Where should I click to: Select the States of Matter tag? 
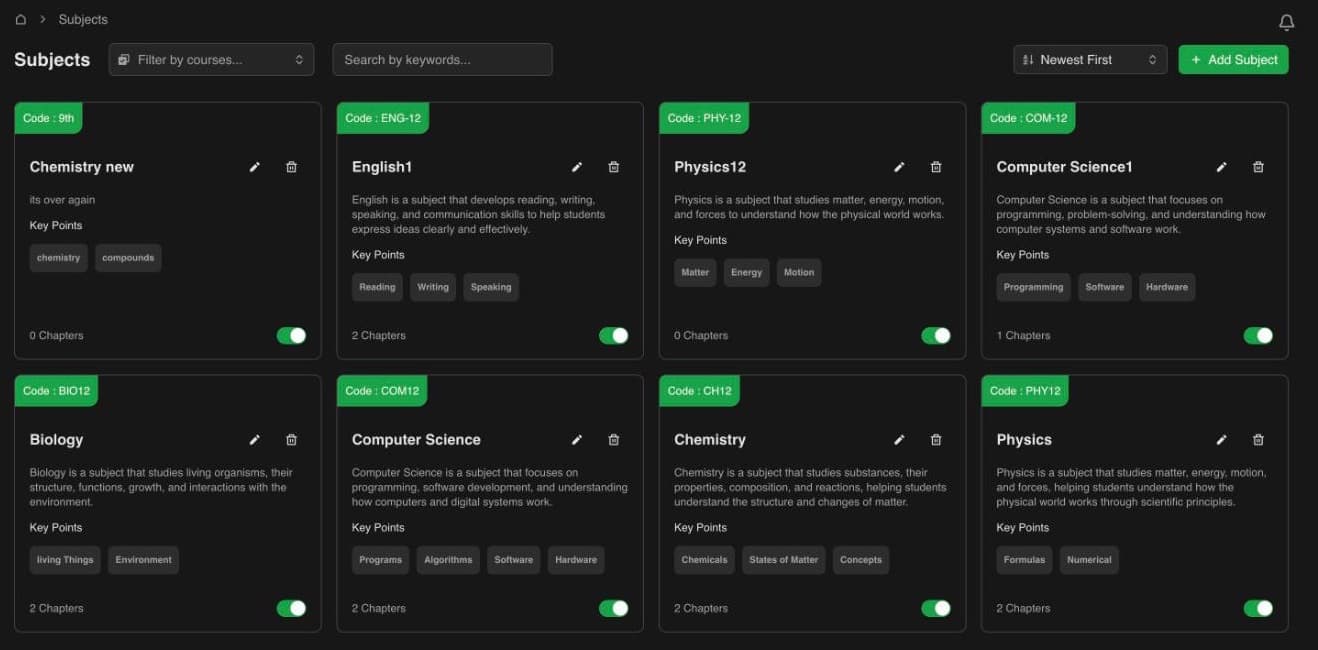[784, 560]
